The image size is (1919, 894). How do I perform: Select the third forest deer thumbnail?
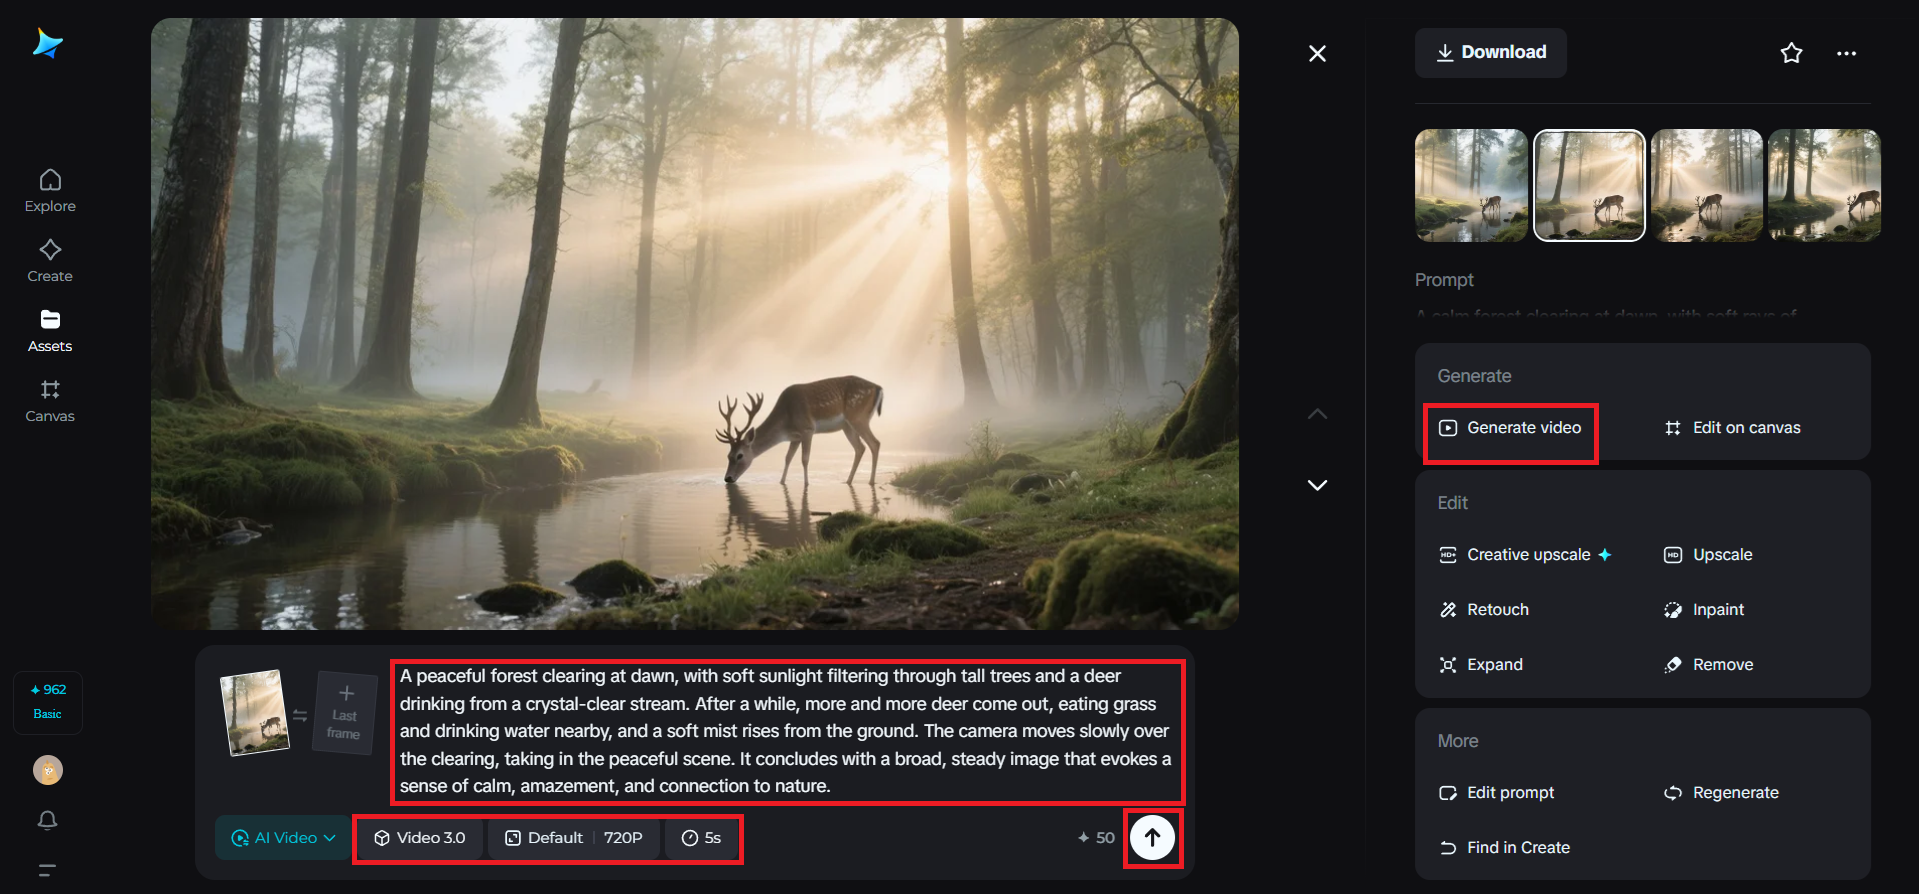coord(1706,185)
